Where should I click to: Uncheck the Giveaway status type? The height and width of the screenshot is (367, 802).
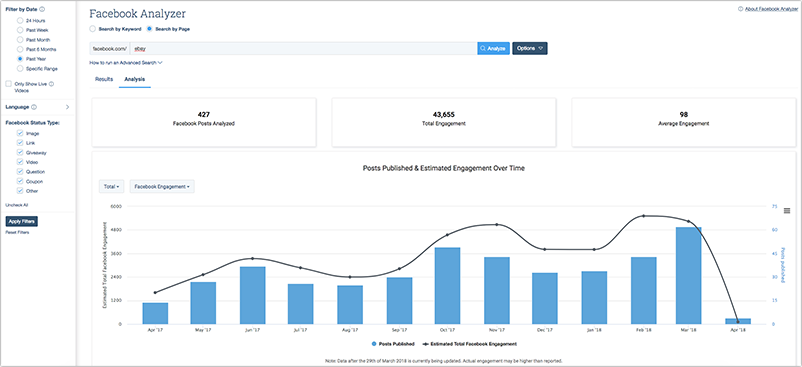(x=20, y=152)
